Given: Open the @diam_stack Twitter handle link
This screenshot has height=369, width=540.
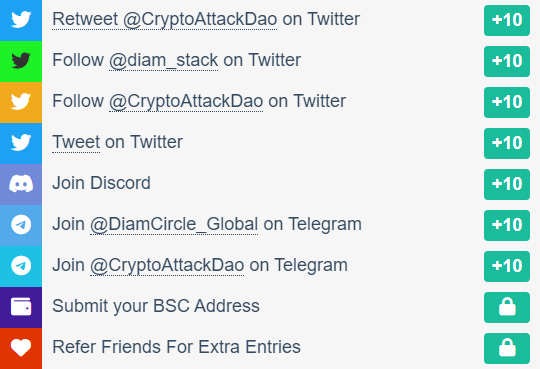Looking at the screenshot, I should tap(163, 61).
